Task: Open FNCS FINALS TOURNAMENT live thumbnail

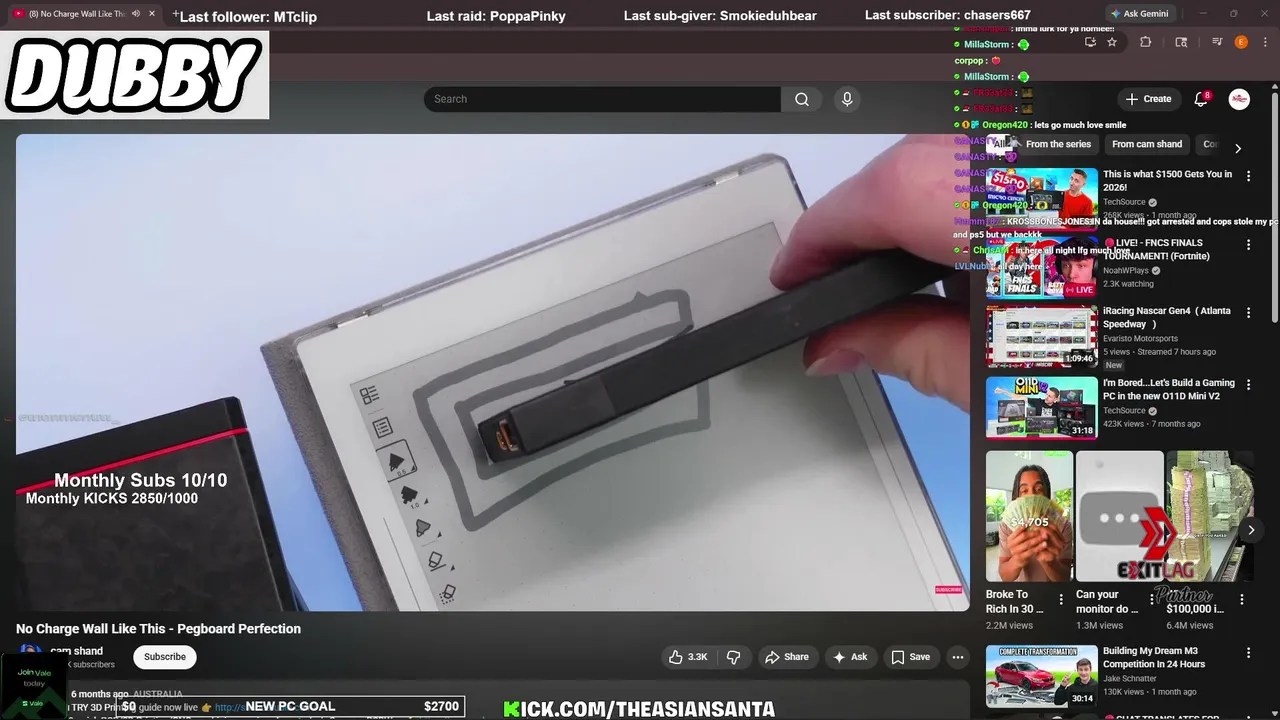Action: (1042, 268)
